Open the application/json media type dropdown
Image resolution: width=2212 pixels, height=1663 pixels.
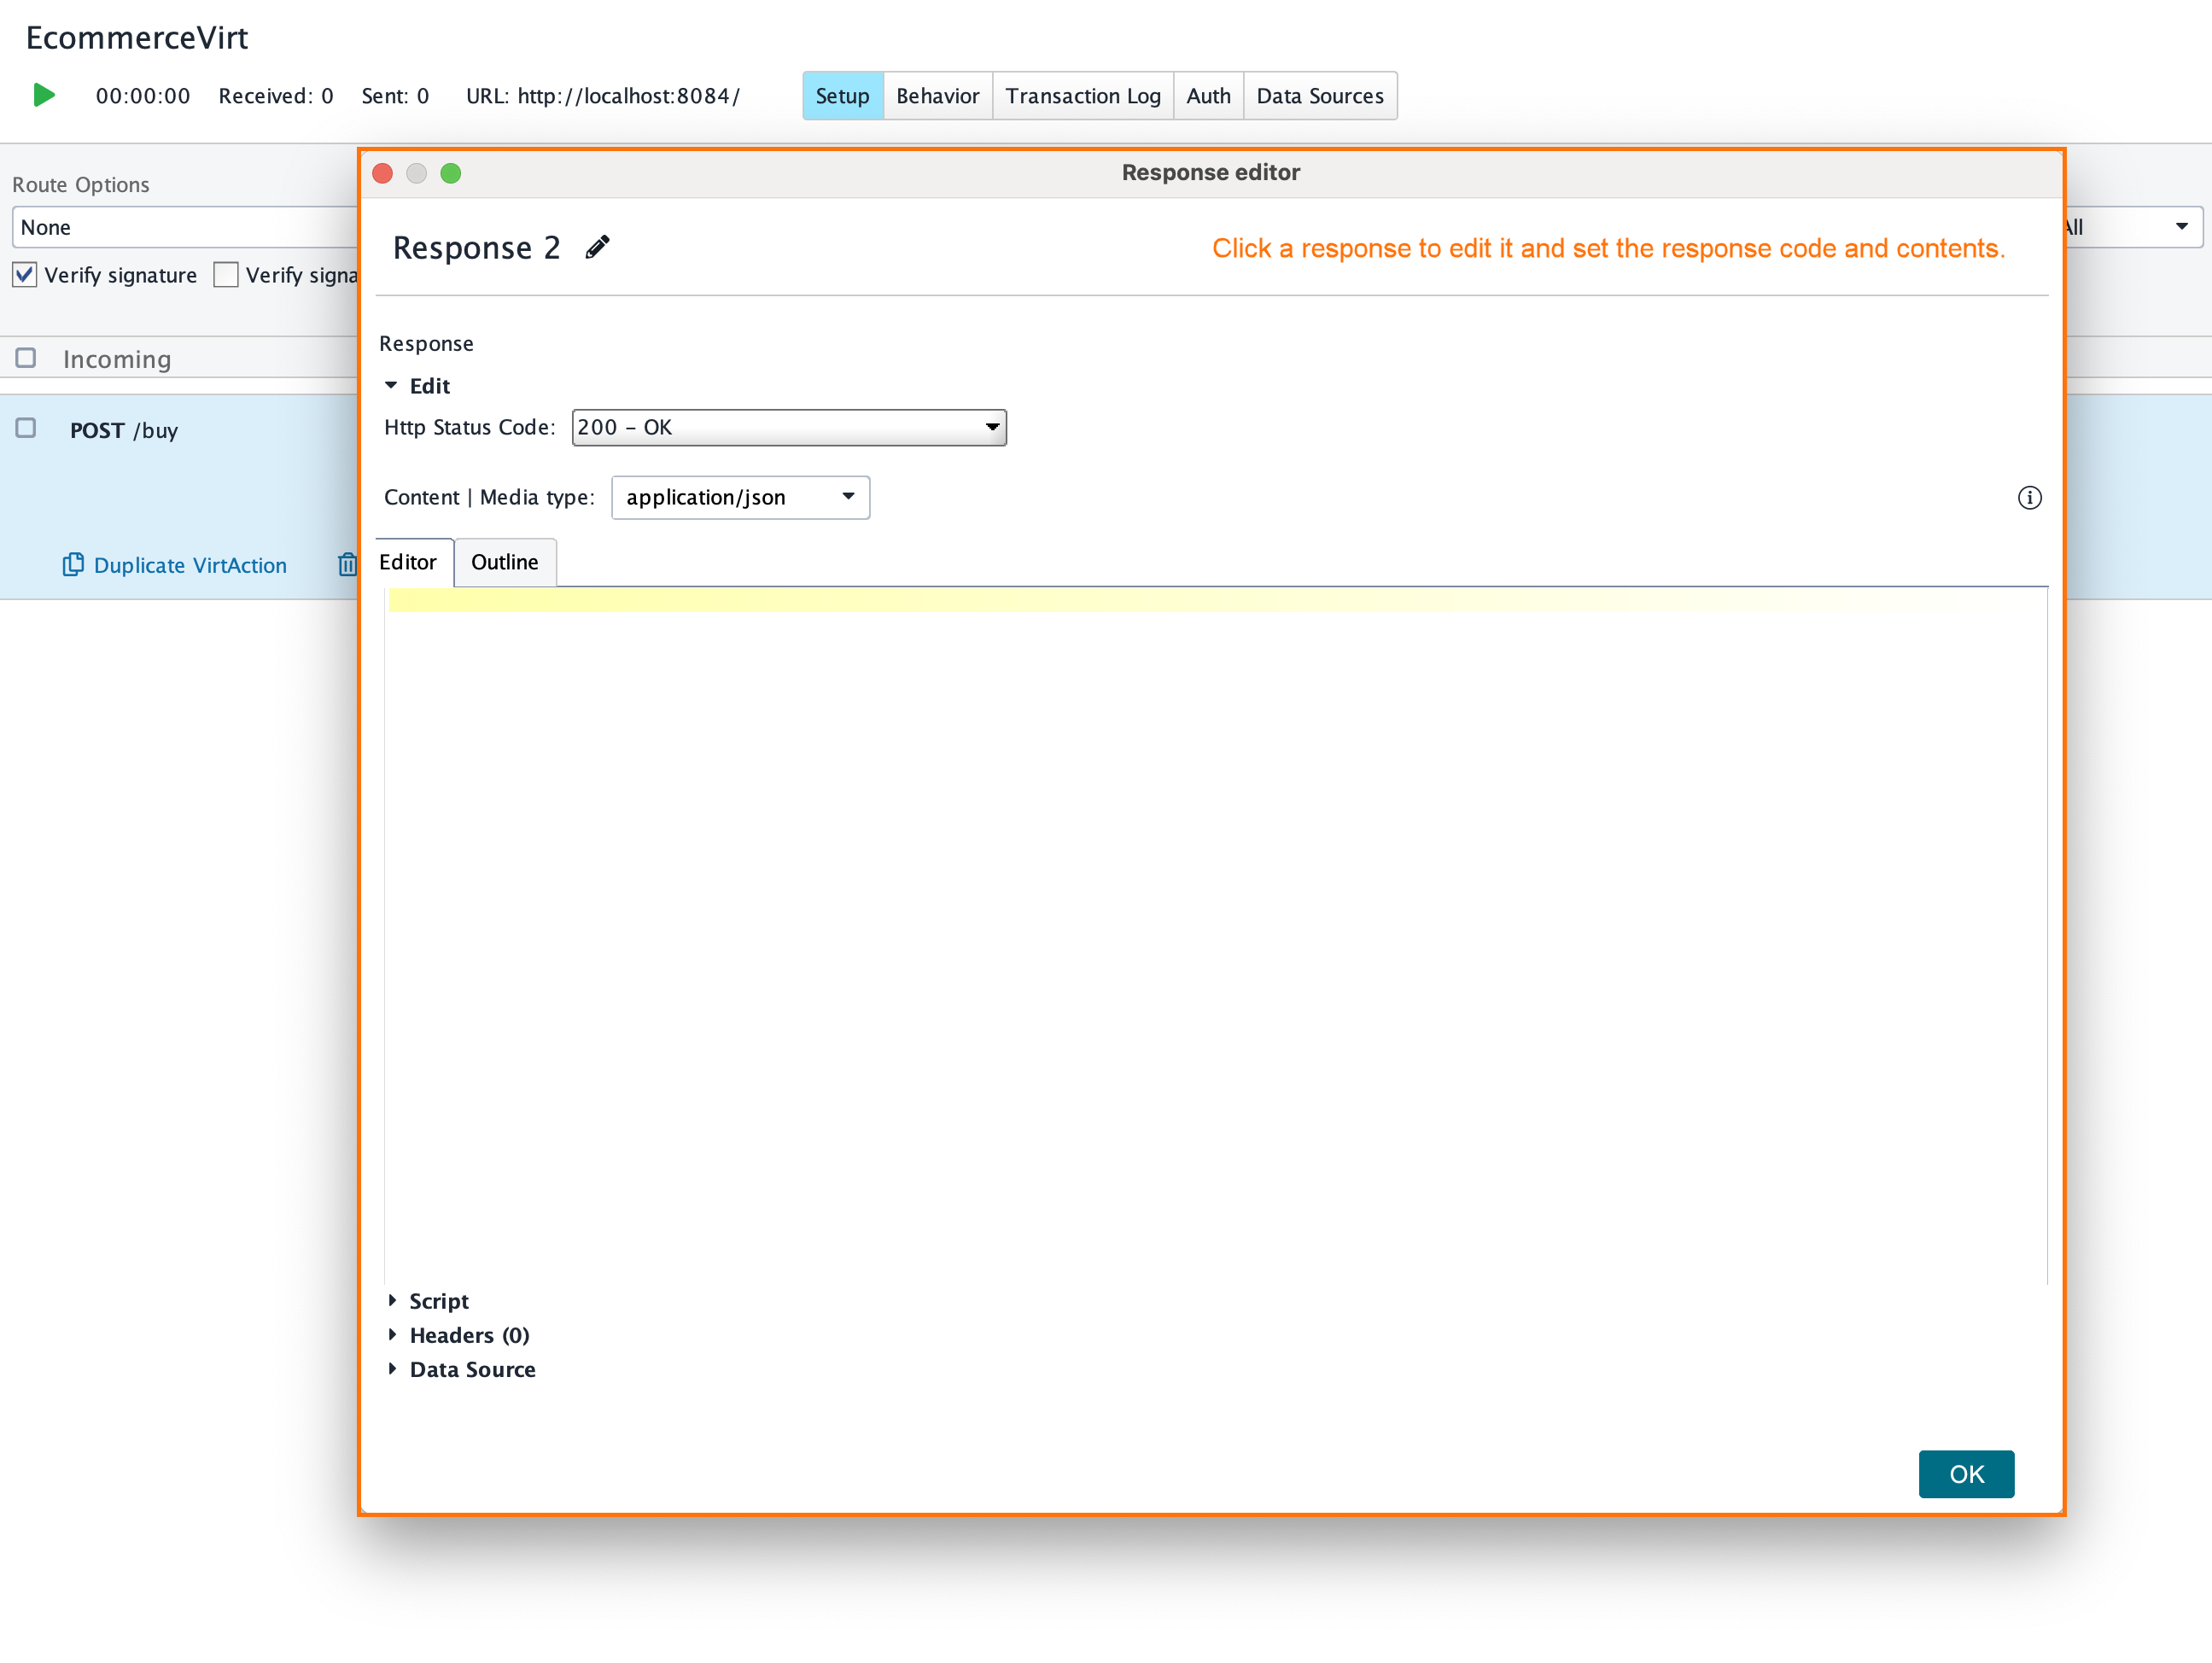(740, 497)
